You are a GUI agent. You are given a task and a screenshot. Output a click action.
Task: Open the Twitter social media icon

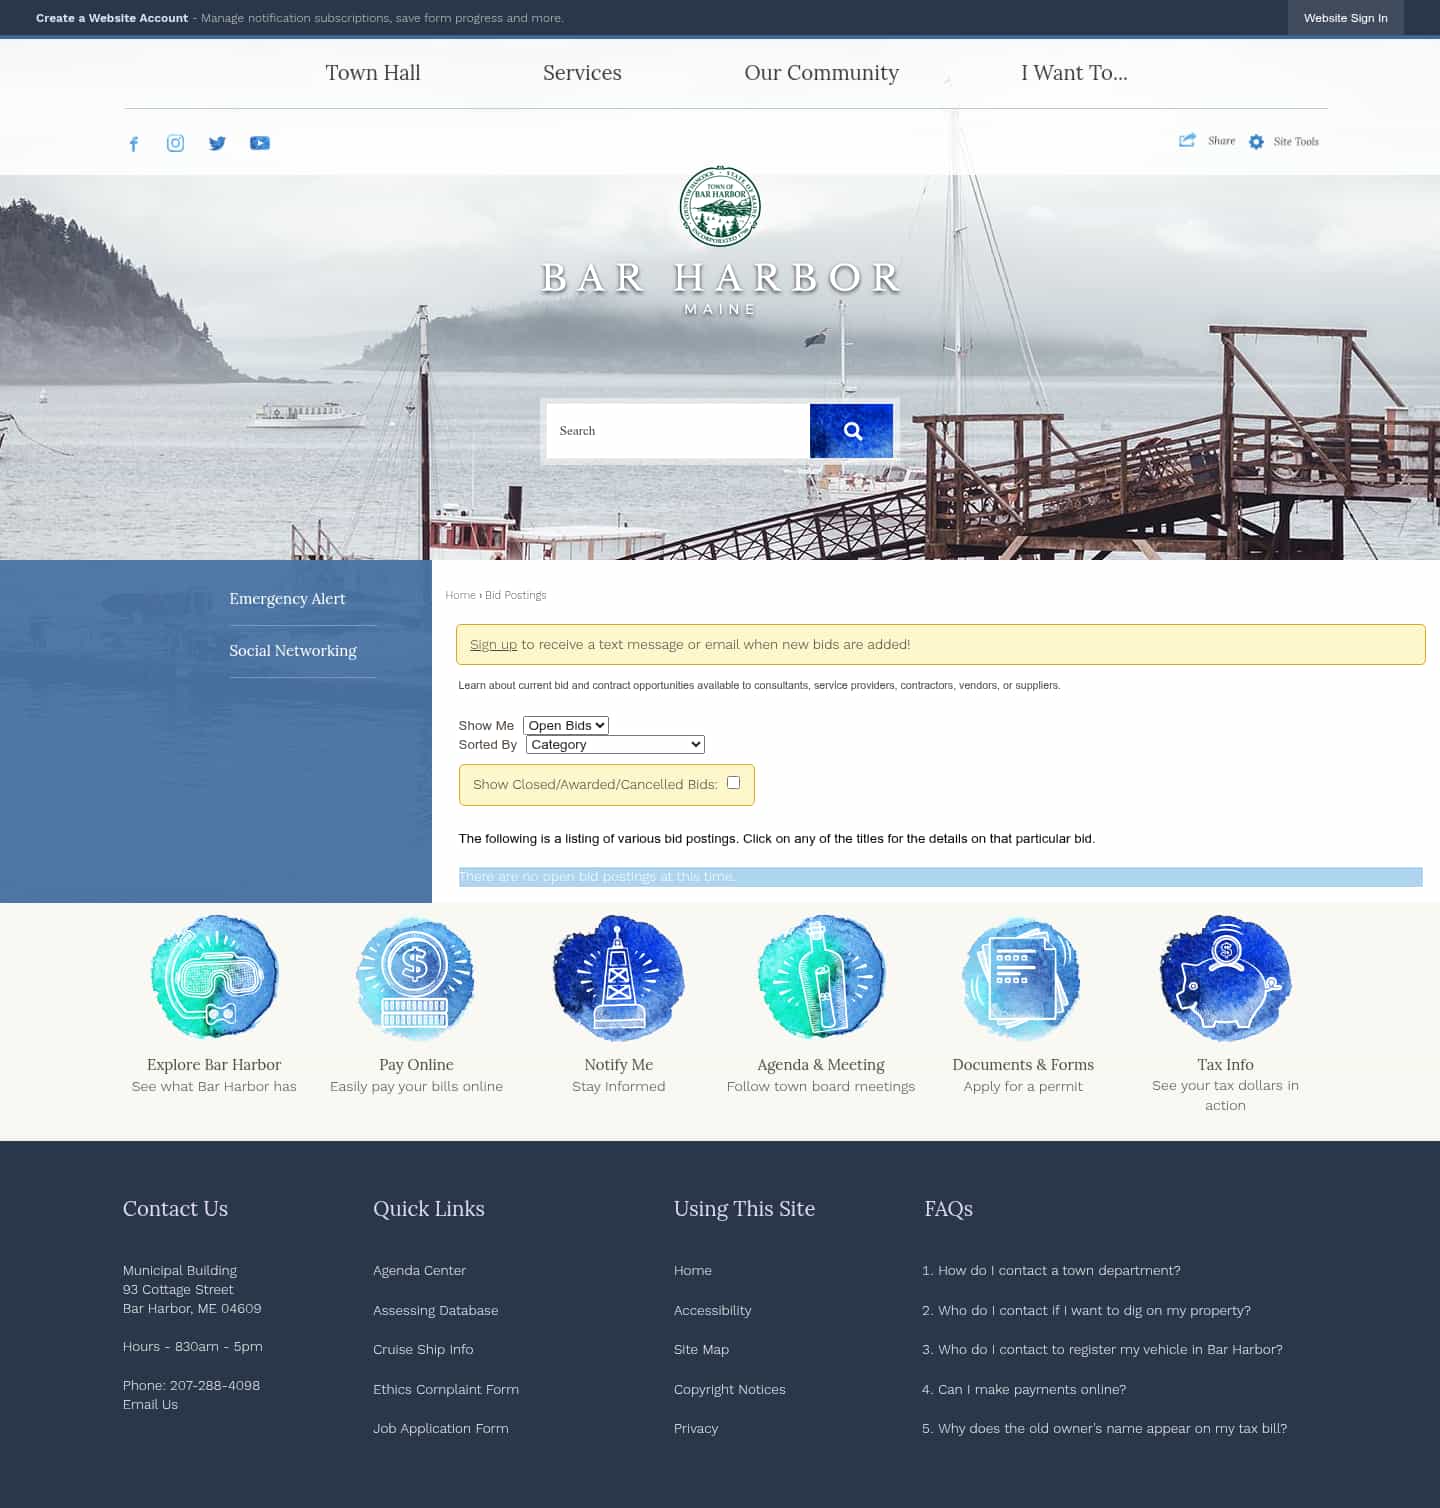[x=217, y=143]
